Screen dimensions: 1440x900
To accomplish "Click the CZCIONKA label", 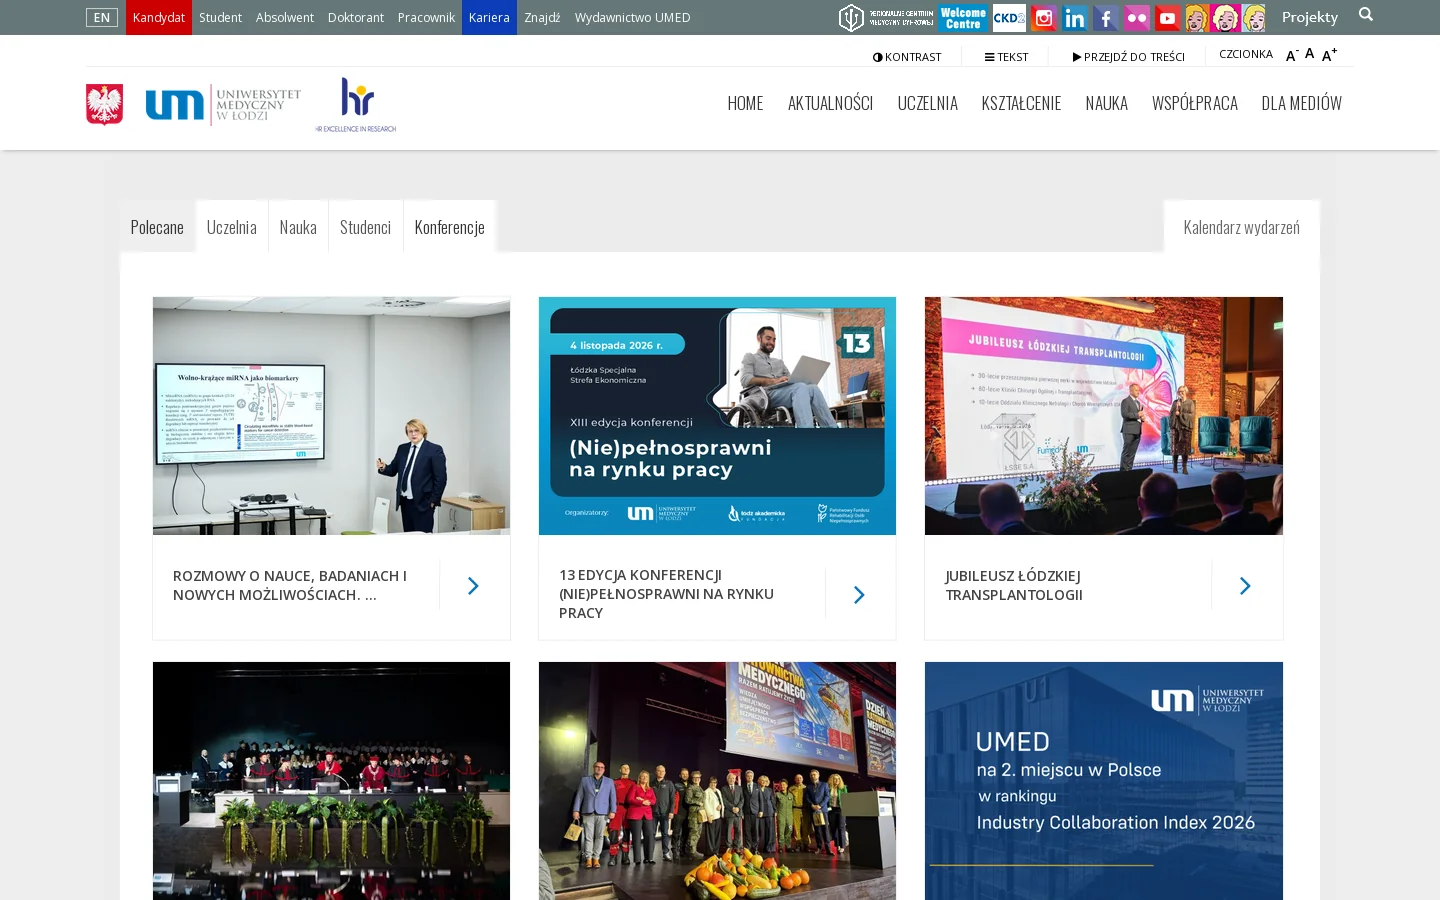I will pyautogui.click(x=1246, y=54).
